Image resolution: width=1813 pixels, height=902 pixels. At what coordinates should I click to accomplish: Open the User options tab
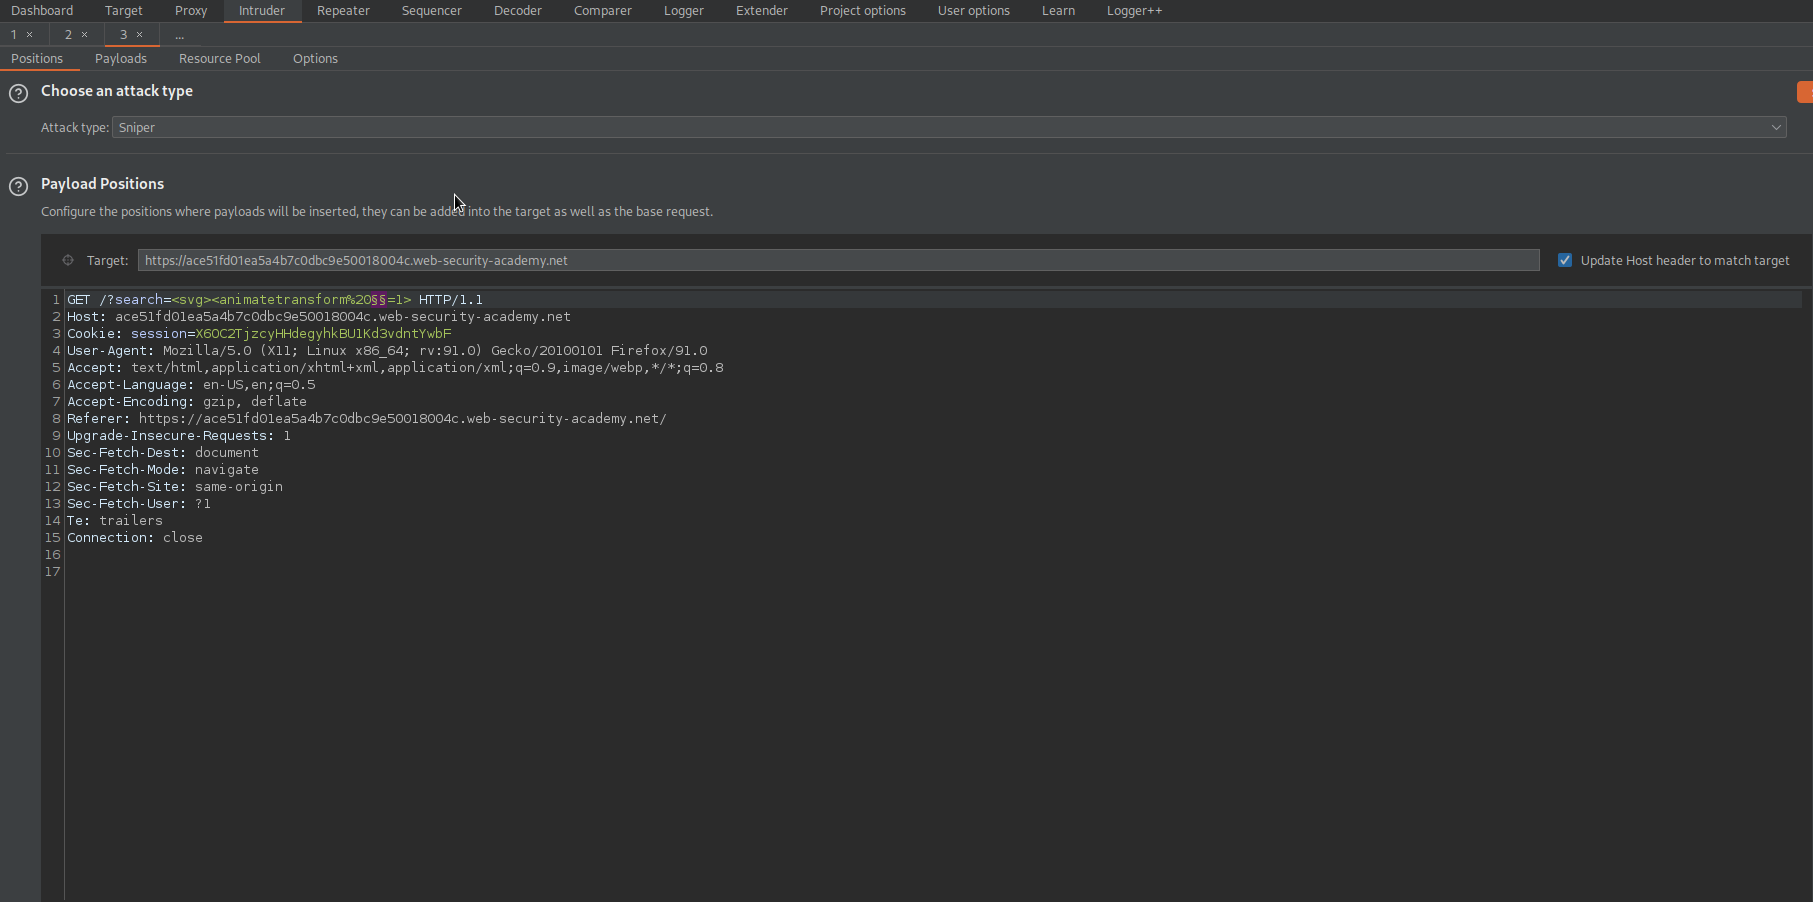[974, 11]
